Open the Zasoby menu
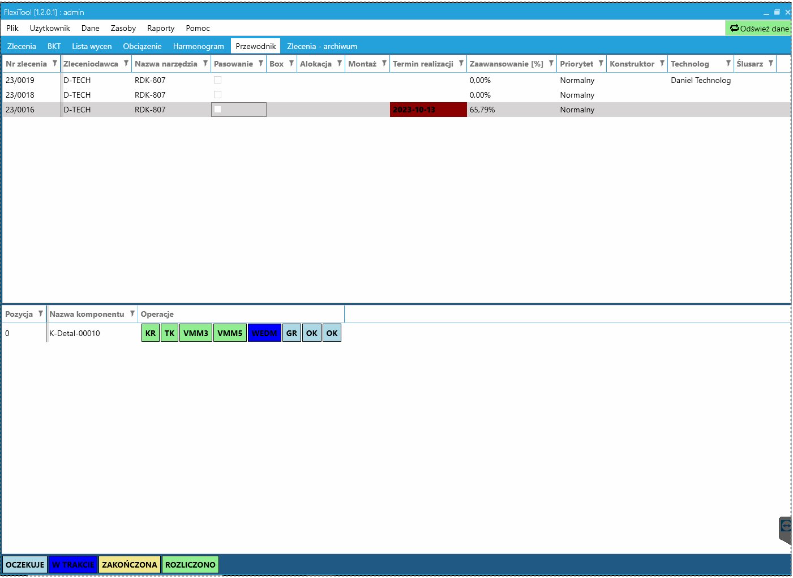This screenshot has height=578, width=793. click(123, 28)
